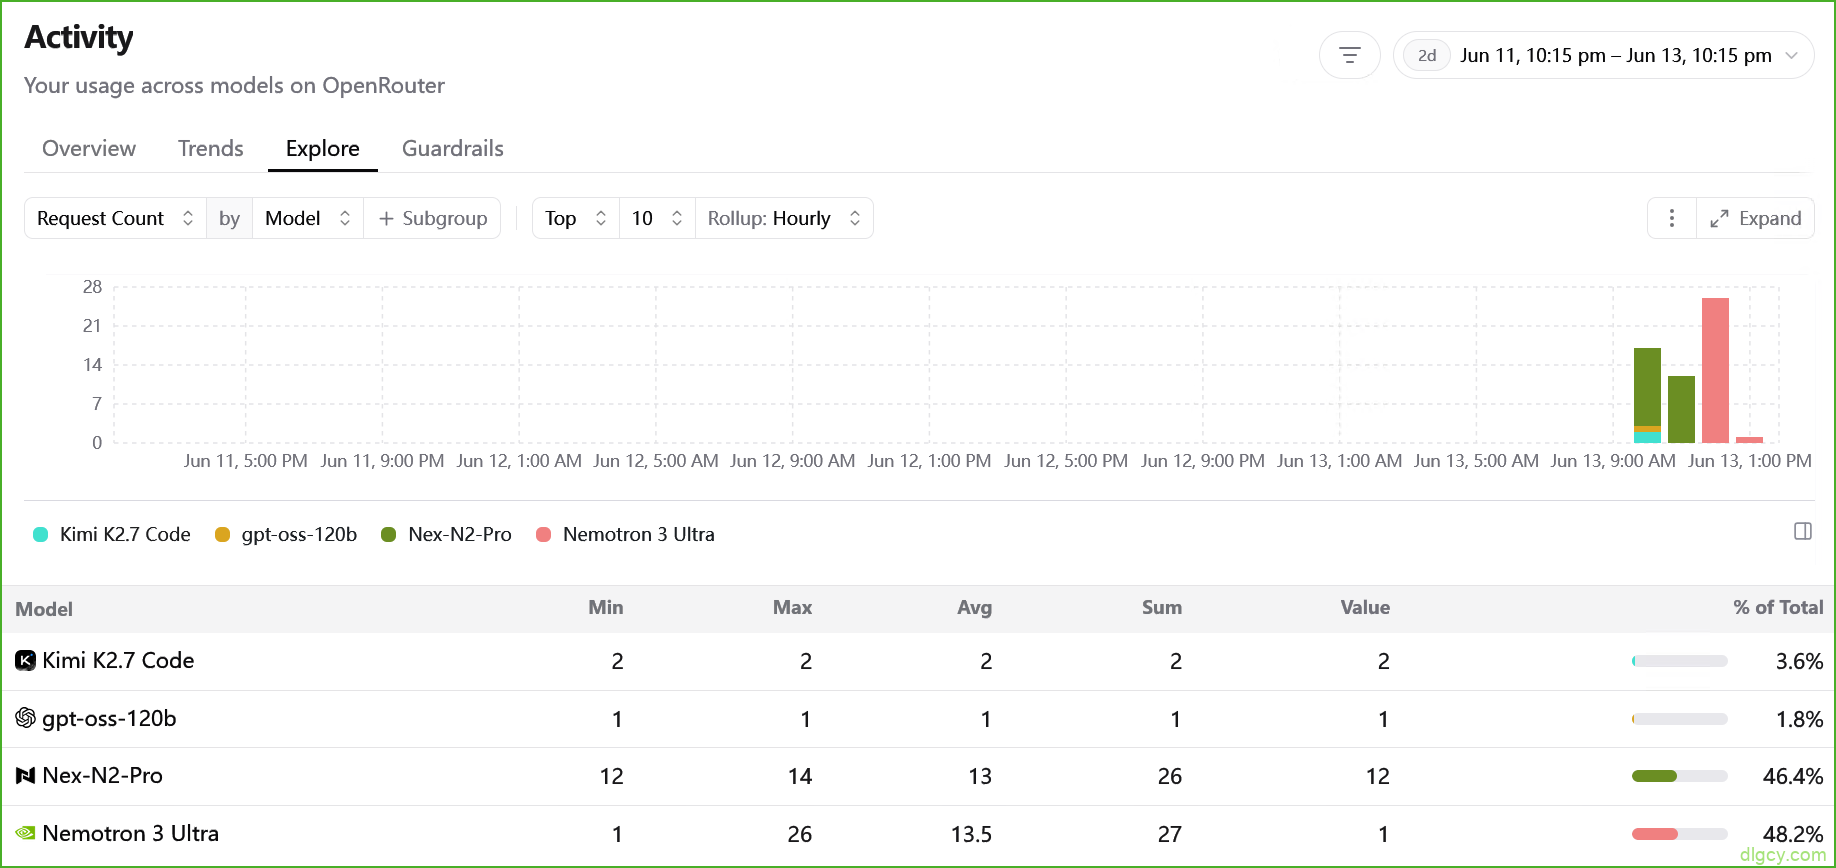
Task: Open the Rollup: Hourly dropdown
Action: point(784,218)
